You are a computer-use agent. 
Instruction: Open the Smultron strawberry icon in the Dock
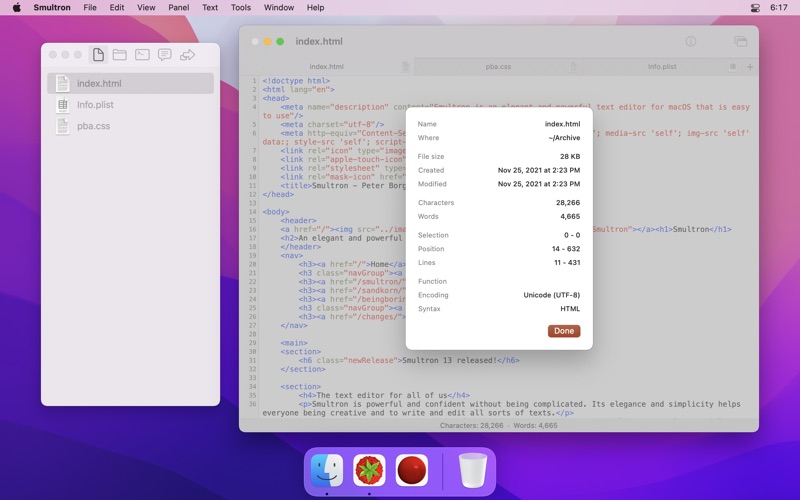pos(369,470)
